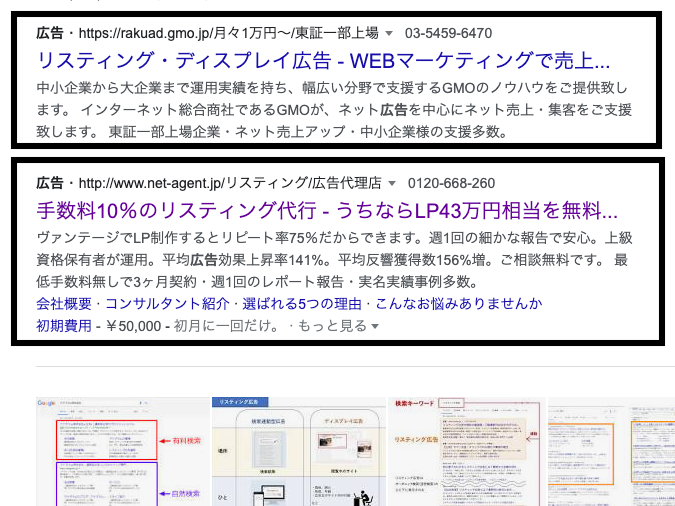Click net-agent description starting ヴァンテージでLP制作
This screenshot has width=675, height=506.
coord(334,260)
